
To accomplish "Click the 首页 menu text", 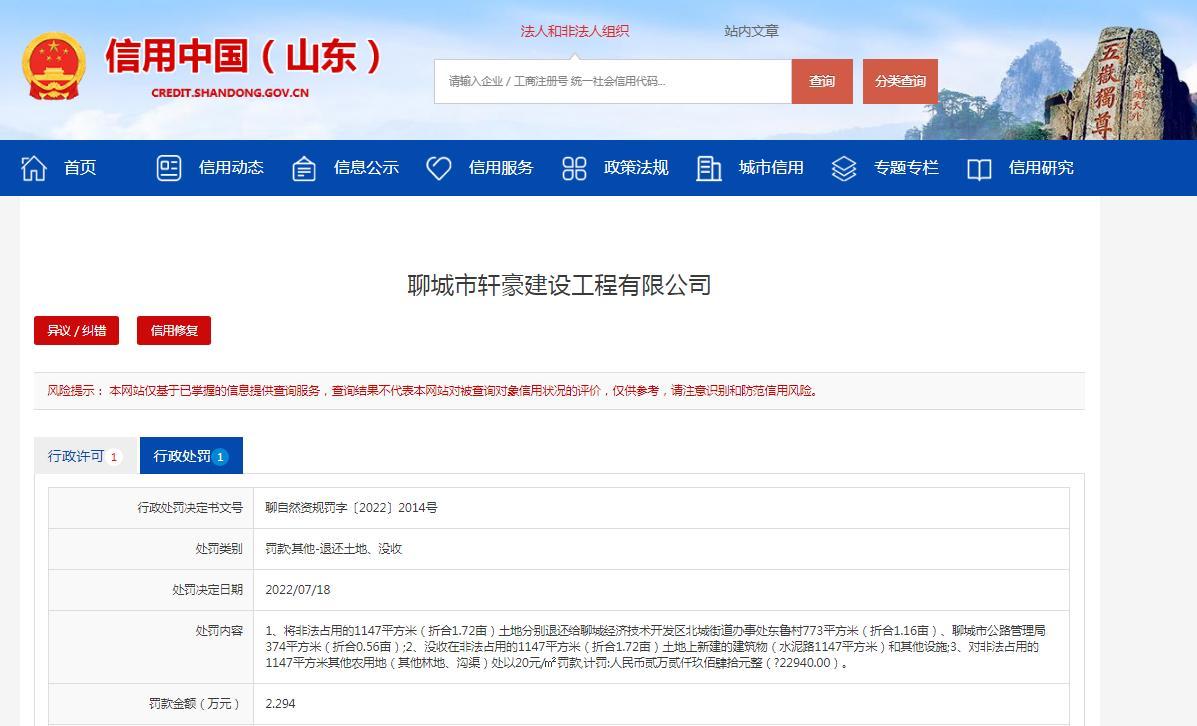I will coord(80,168).
